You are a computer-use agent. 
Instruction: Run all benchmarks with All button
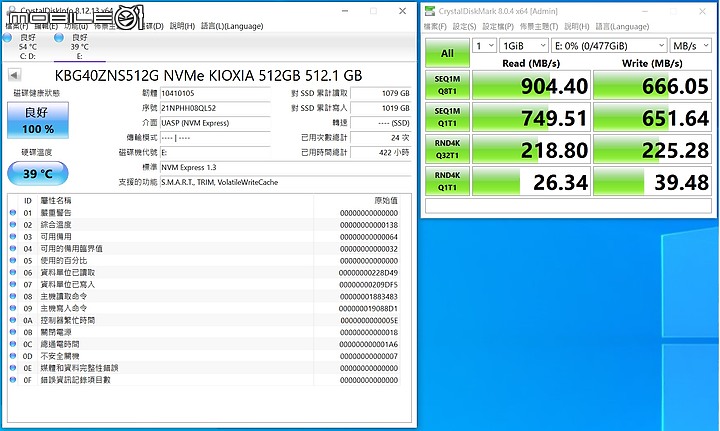[447, 53]
